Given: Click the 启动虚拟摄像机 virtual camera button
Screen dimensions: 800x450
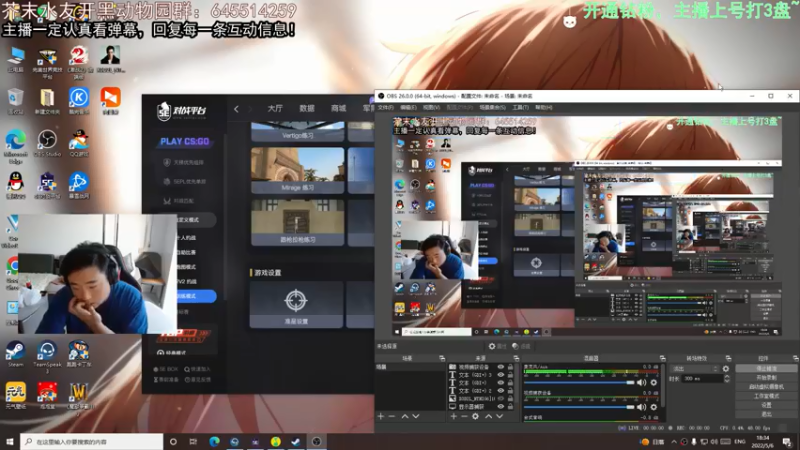Looking at the screenshot, I should (x=766, y=387).
